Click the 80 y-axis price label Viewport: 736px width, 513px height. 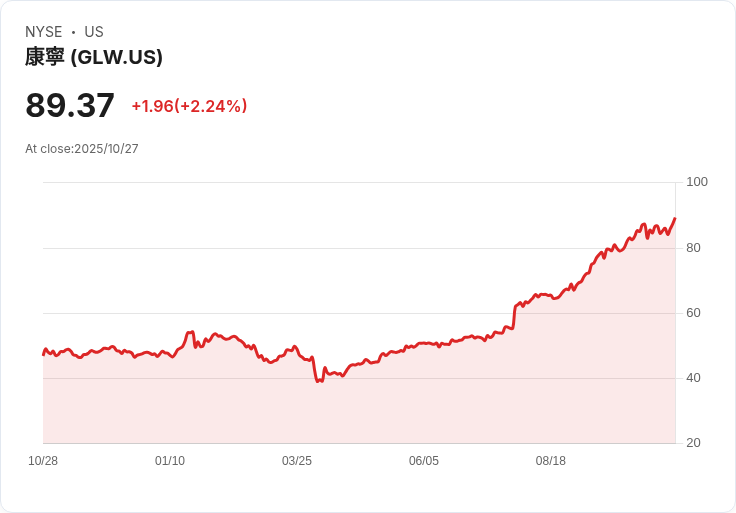pyautogui.click(x=694, y=248)
